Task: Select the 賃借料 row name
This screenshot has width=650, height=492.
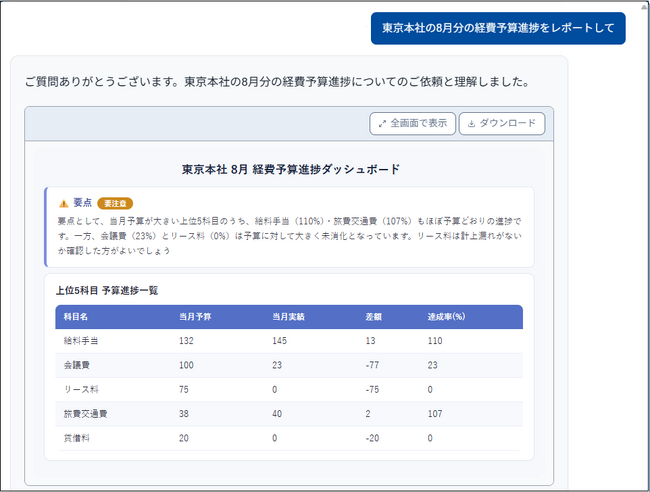Action: click(x=77, y=438)
